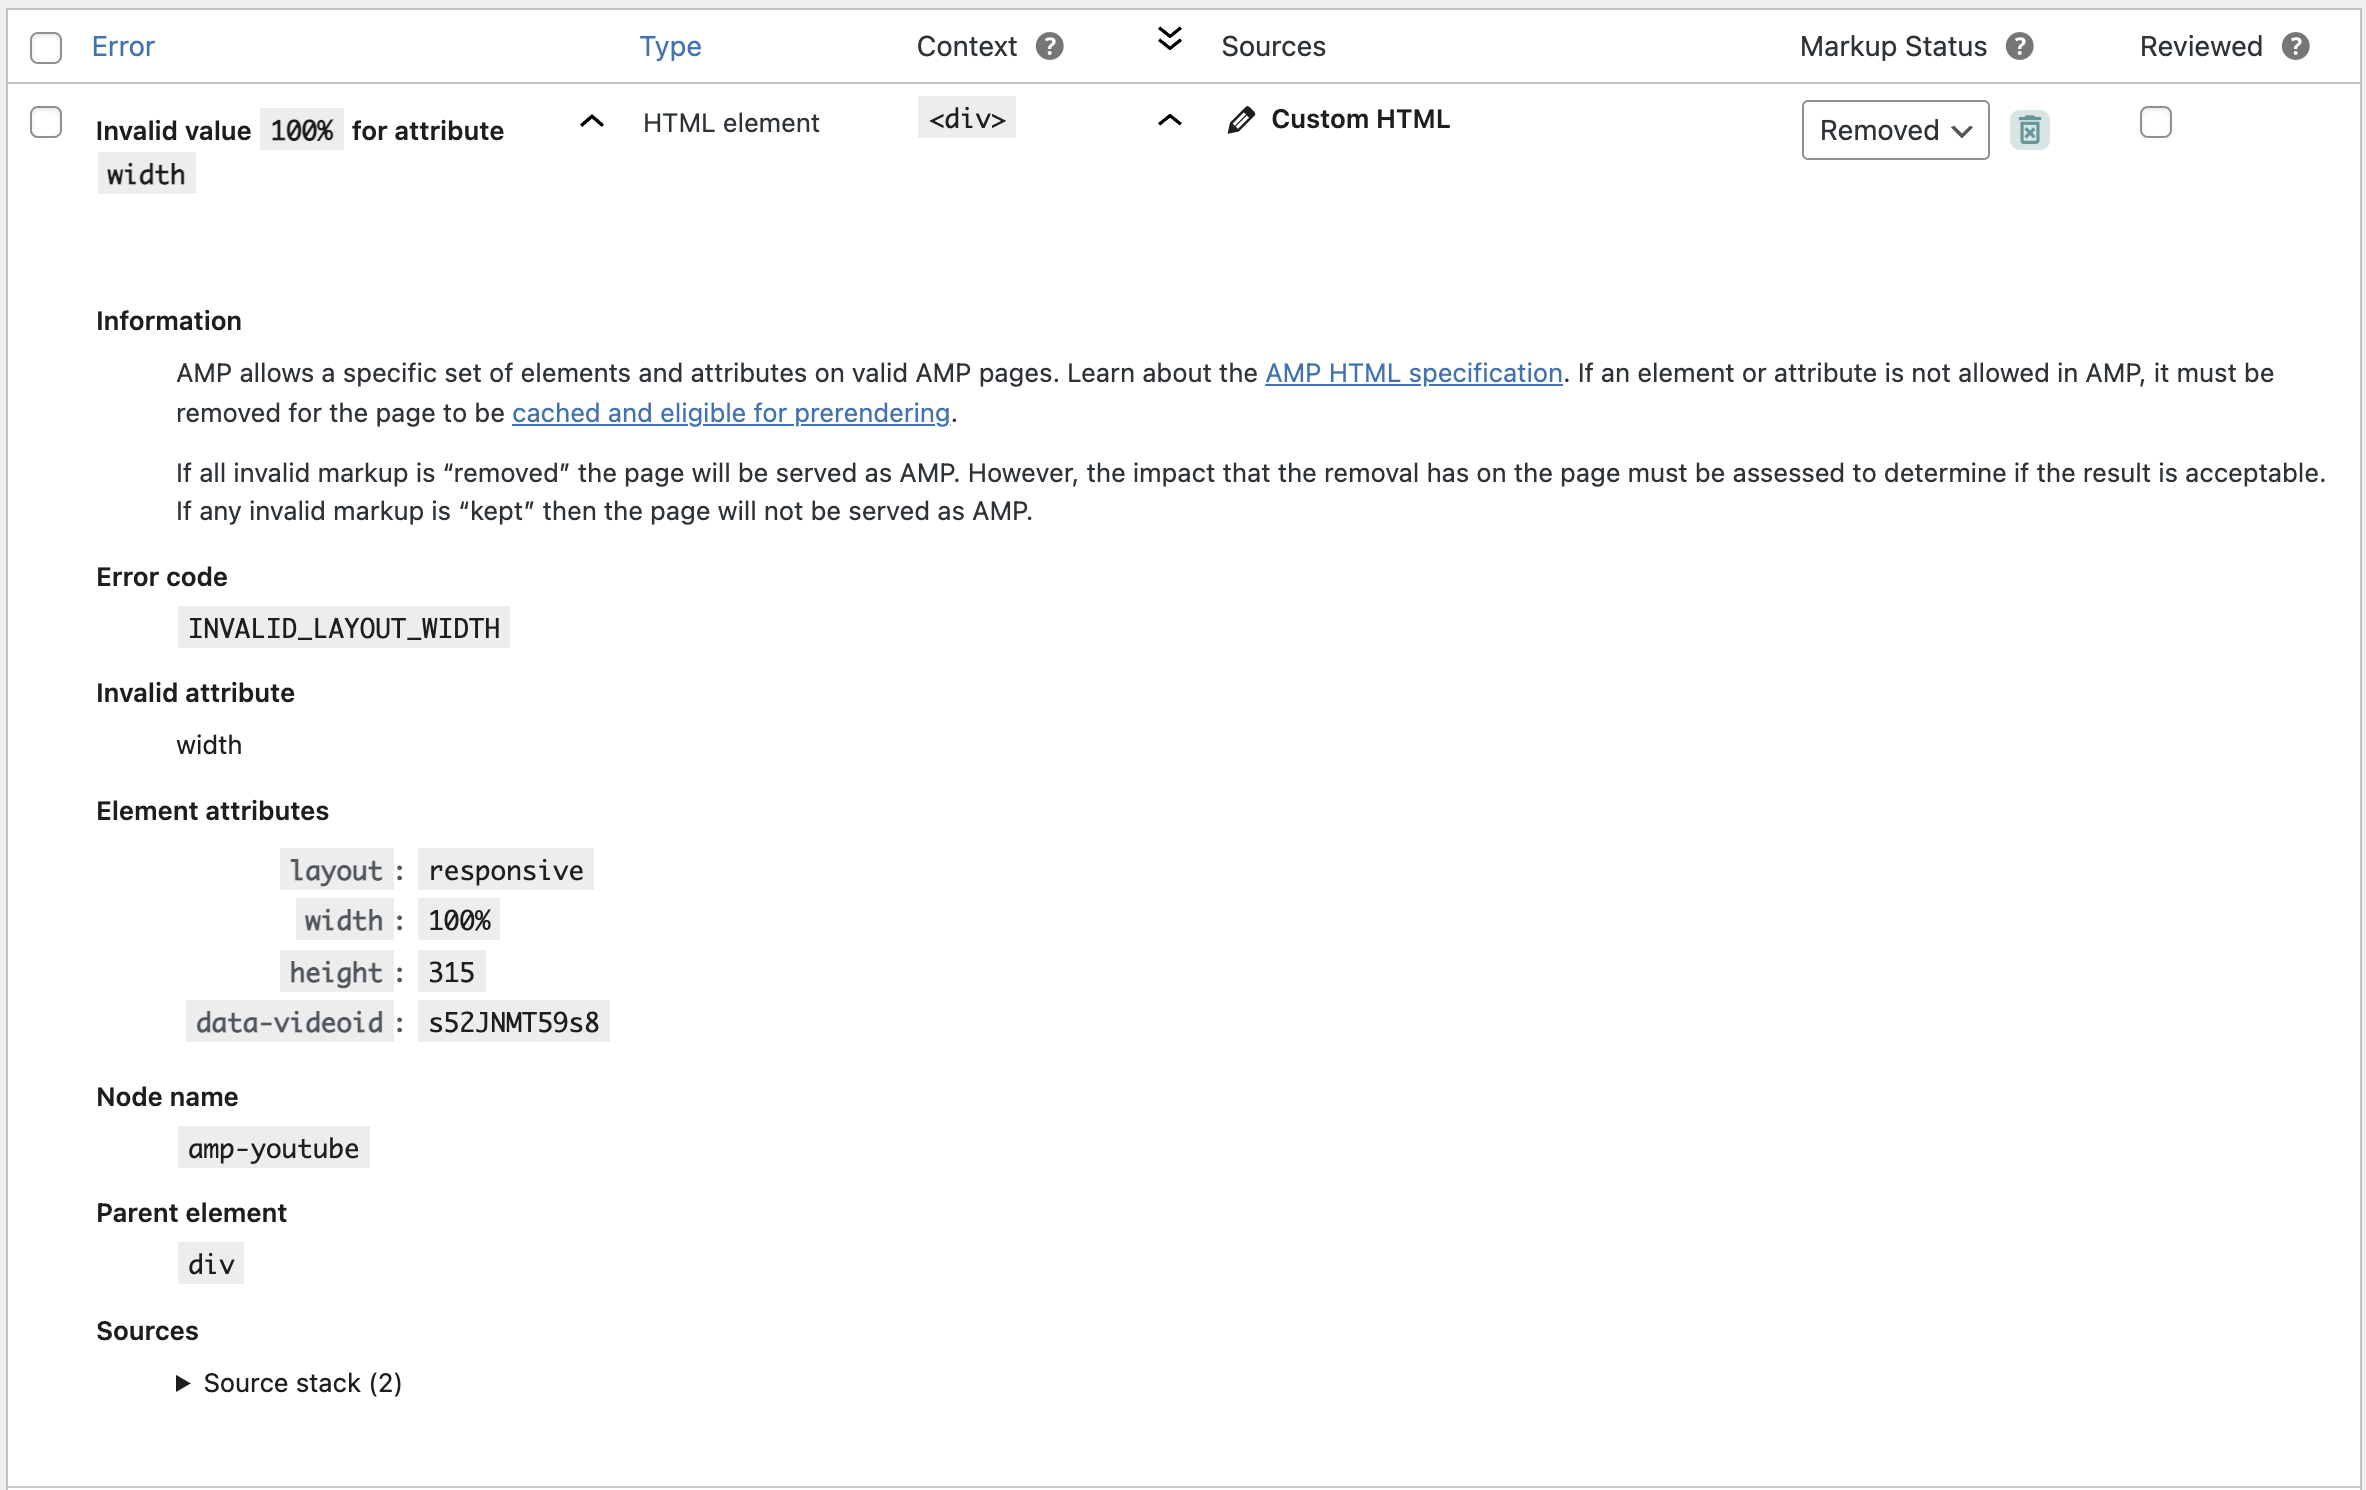Toggle the select-all checkbox in header

point(46,47)
